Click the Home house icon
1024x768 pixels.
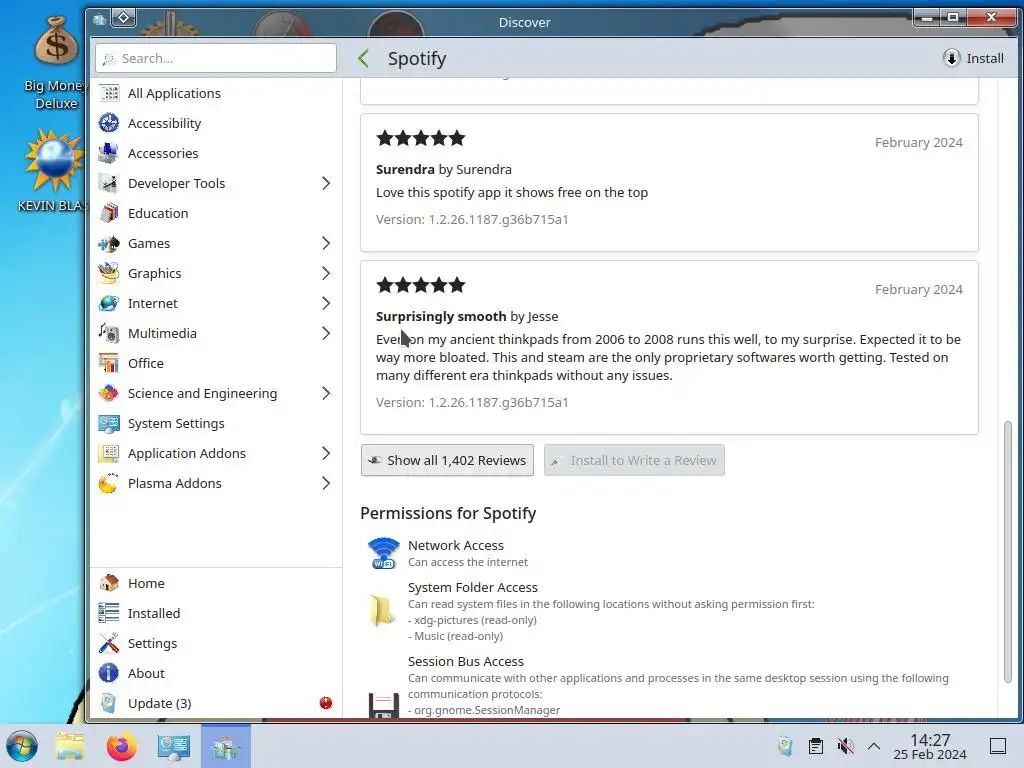point(109,583)
